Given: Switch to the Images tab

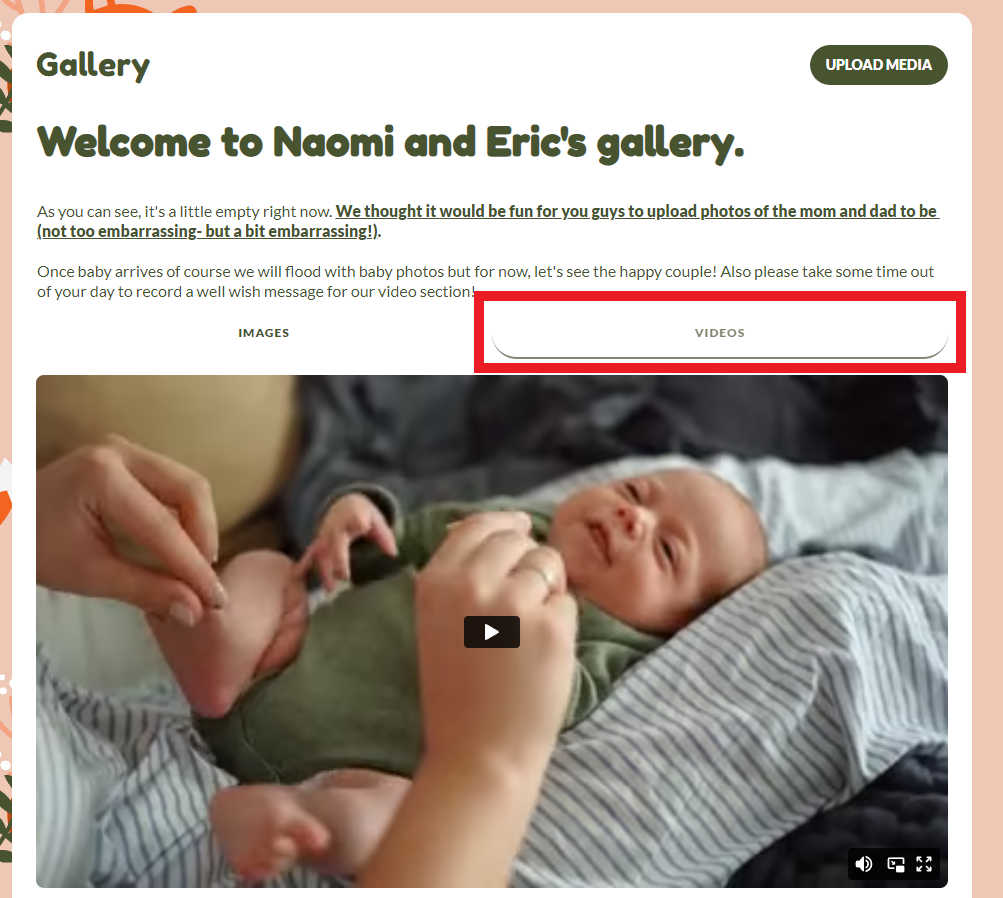Looking at the screenshot, I should pyautogui.click(x=264, y=333).
